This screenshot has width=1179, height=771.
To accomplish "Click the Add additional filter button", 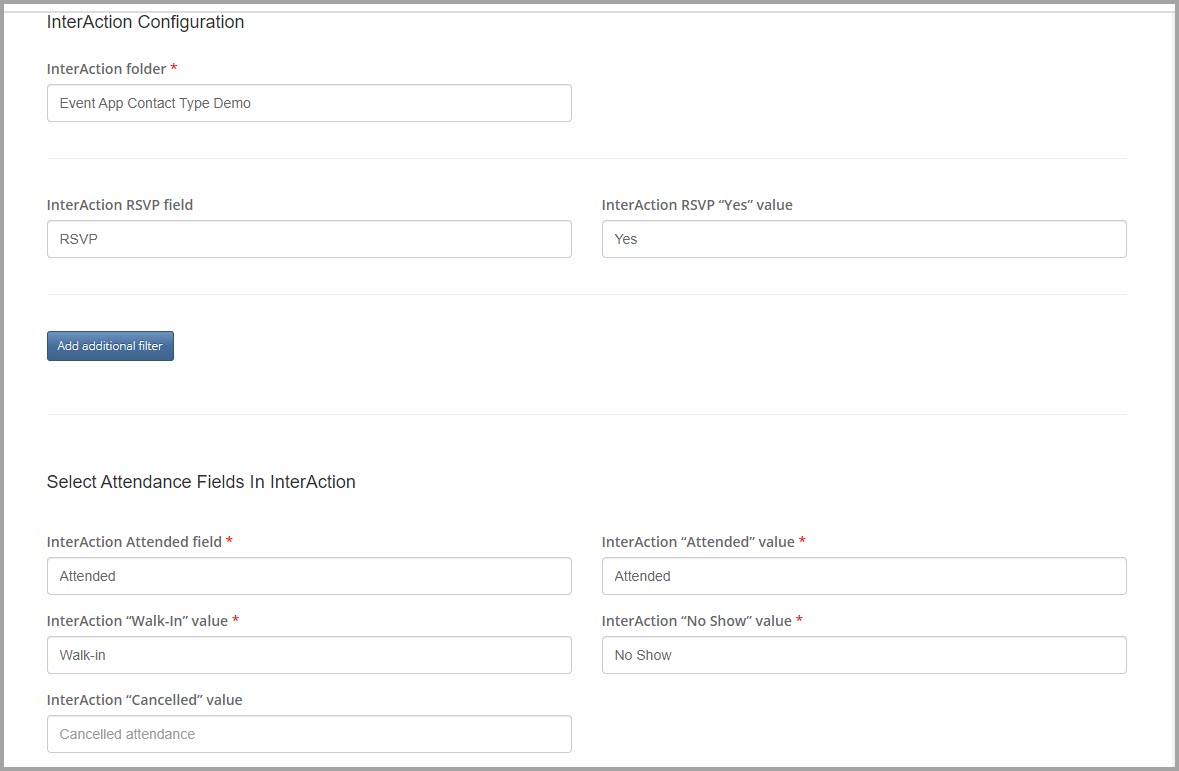I will tap(111, 346).
